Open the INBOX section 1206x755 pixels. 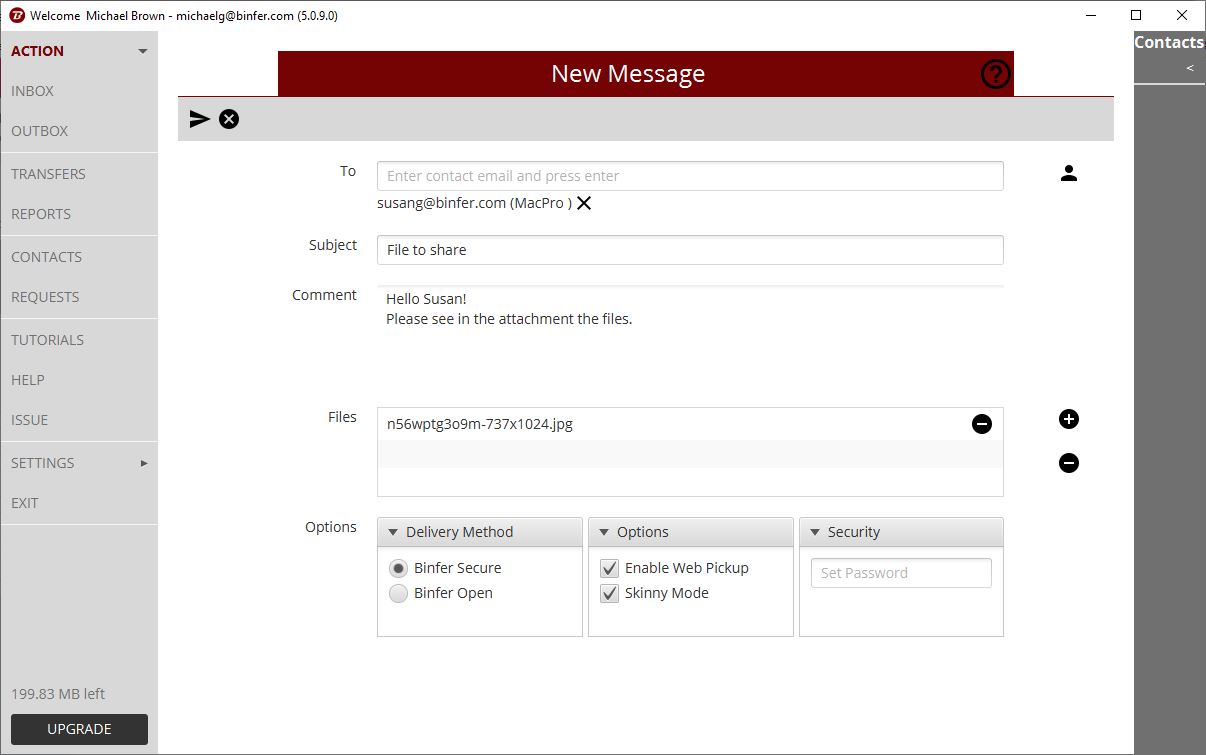tap(33, 91)
